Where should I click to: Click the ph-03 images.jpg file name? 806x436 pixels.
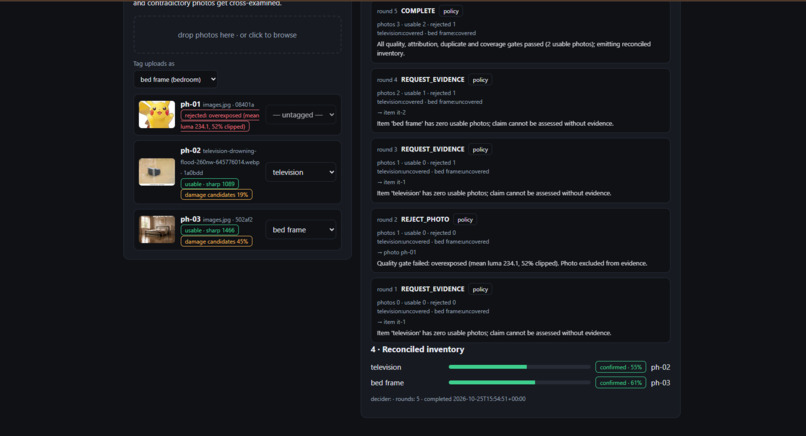[x=217, y=220]
